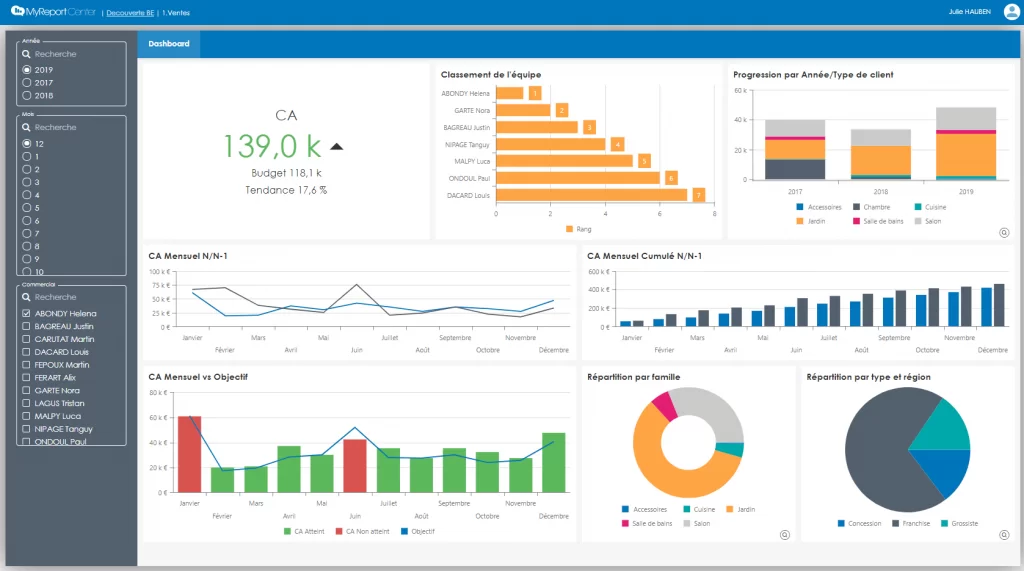The image size is (1024, 571).
Task: Click the Commercial Recherche search field
Action: pyautogui.click(x=75, y=297)
